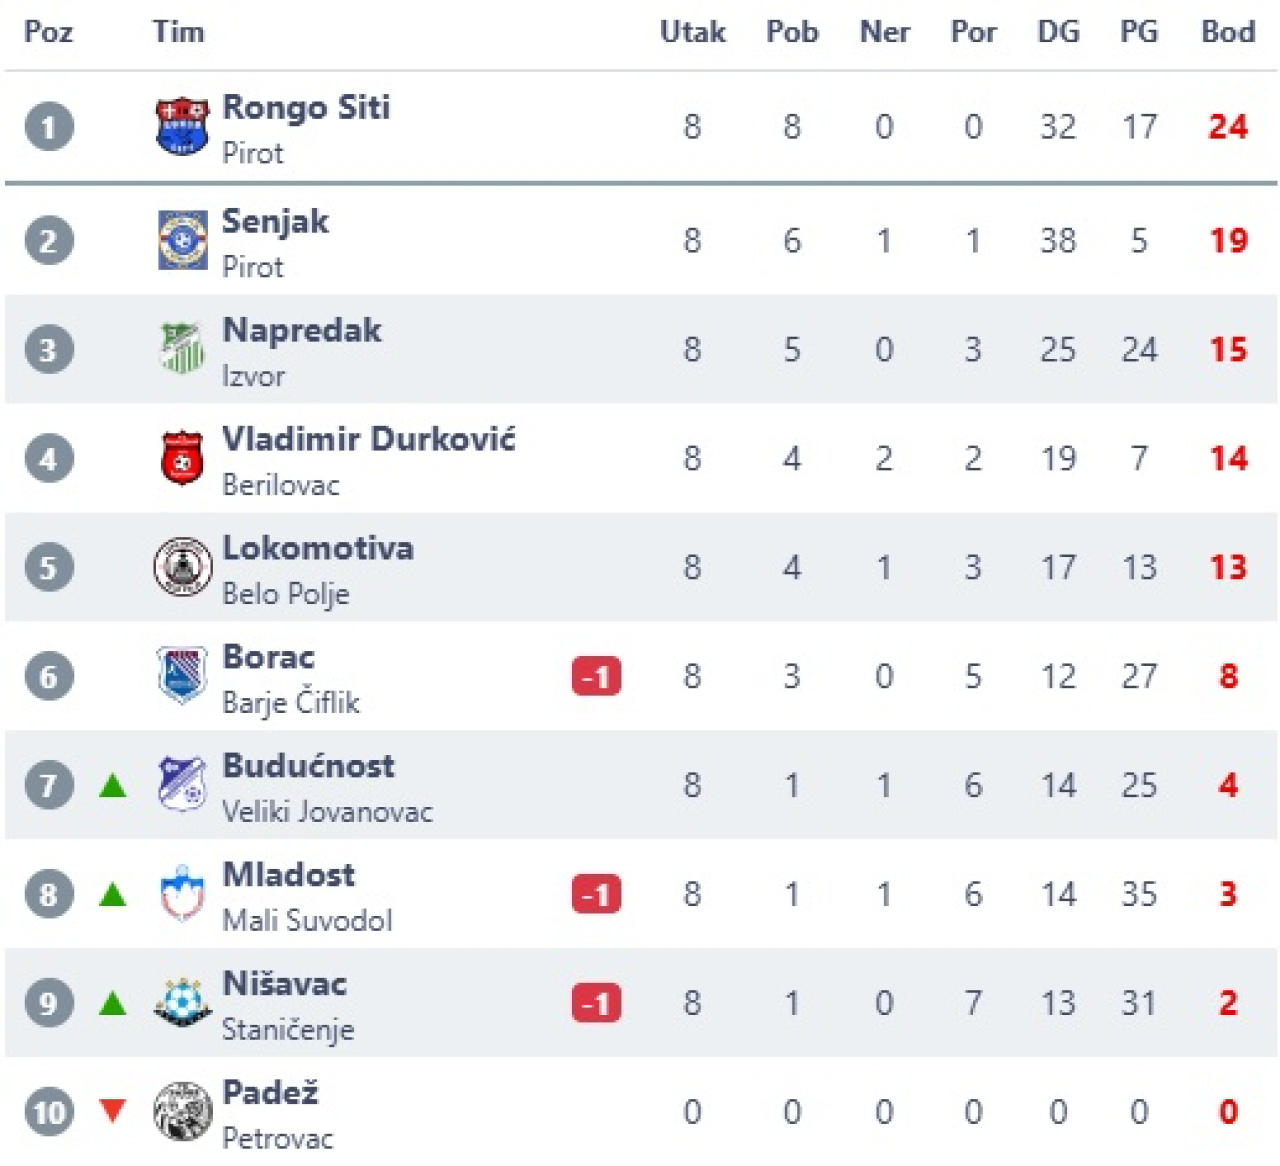1280x1166 pixels.
Task: Click the Budućnost club badge
Action: (182, 785)
